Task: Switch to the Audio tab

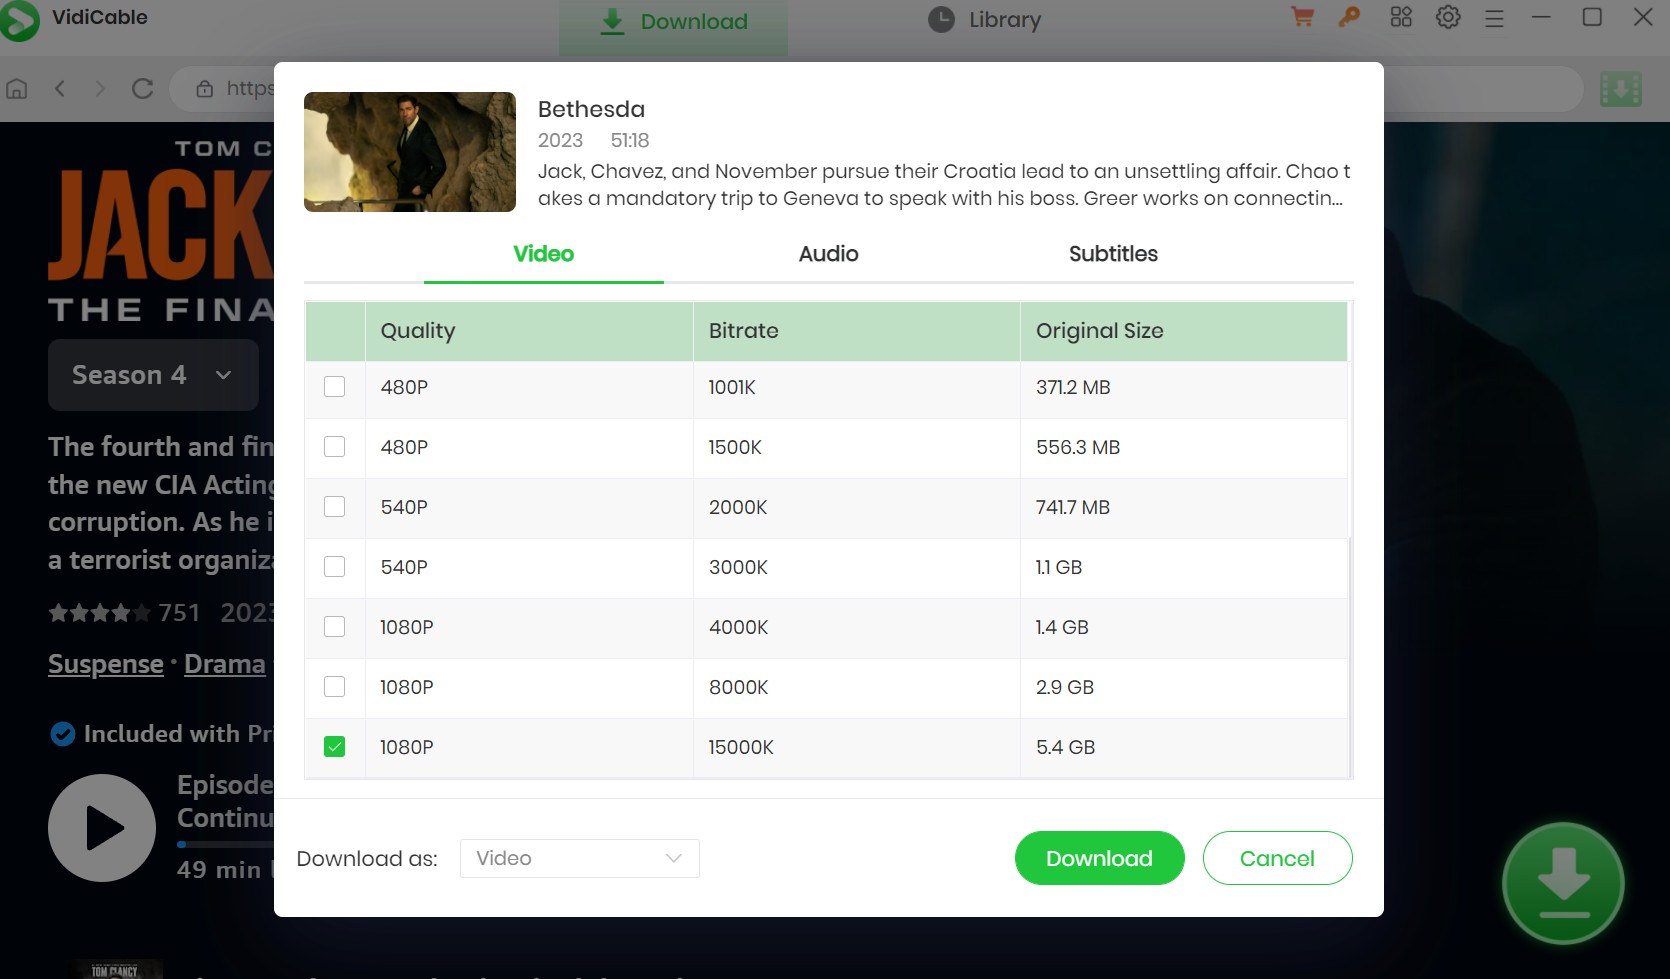Action: [x=829, y=254]
